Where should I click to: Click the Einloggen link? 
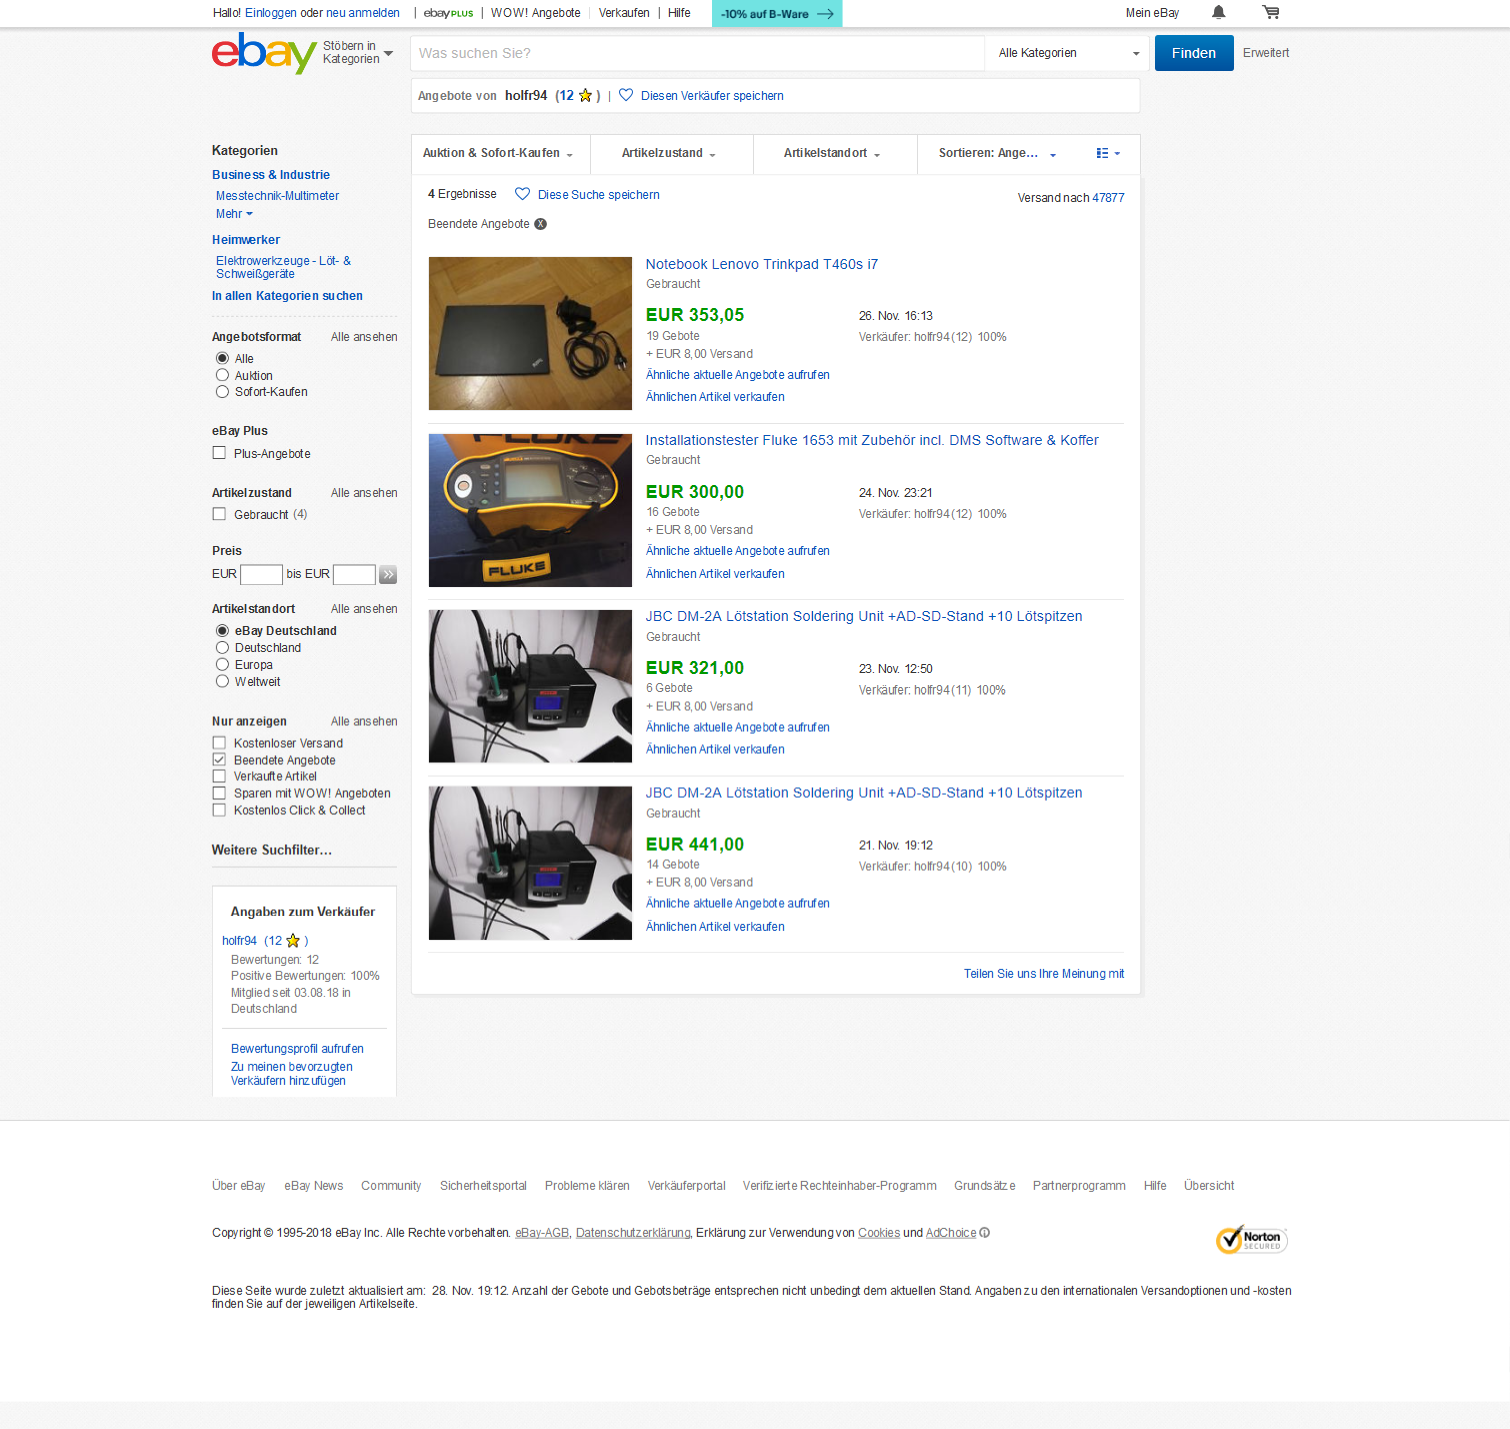[x=271, y=13]
